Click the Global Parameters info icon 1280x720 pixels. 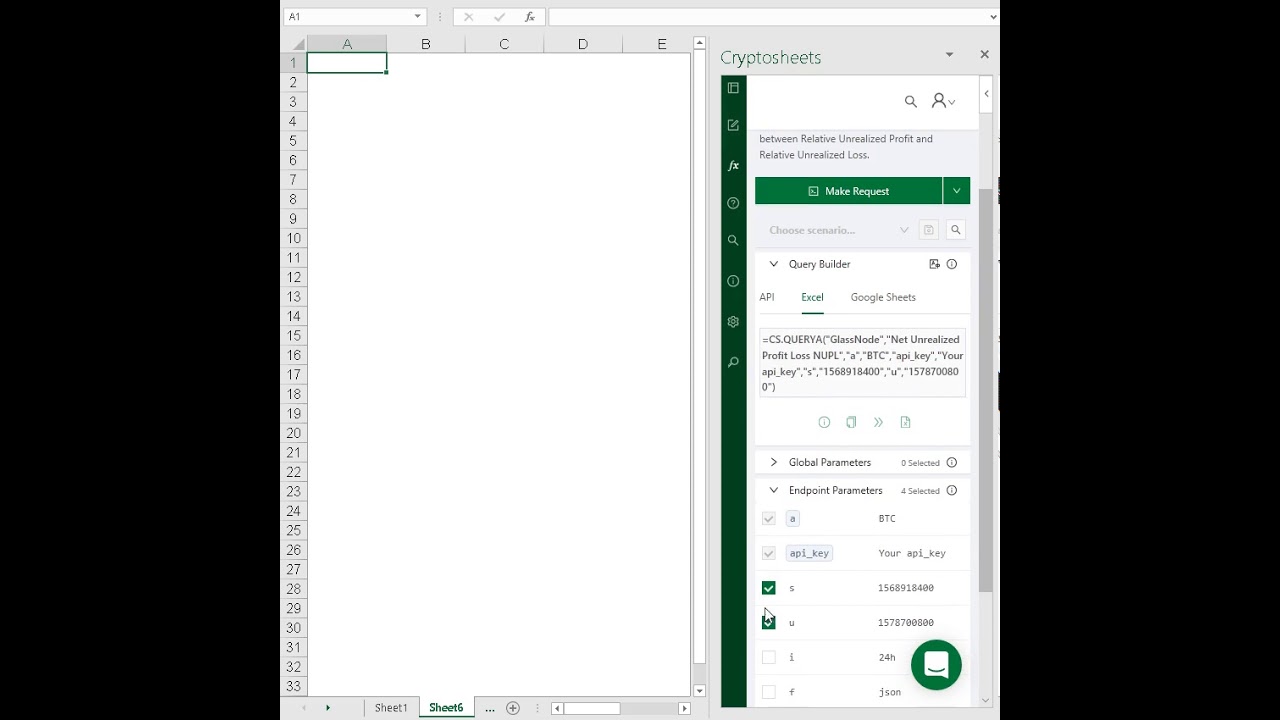tap(952, 463)
